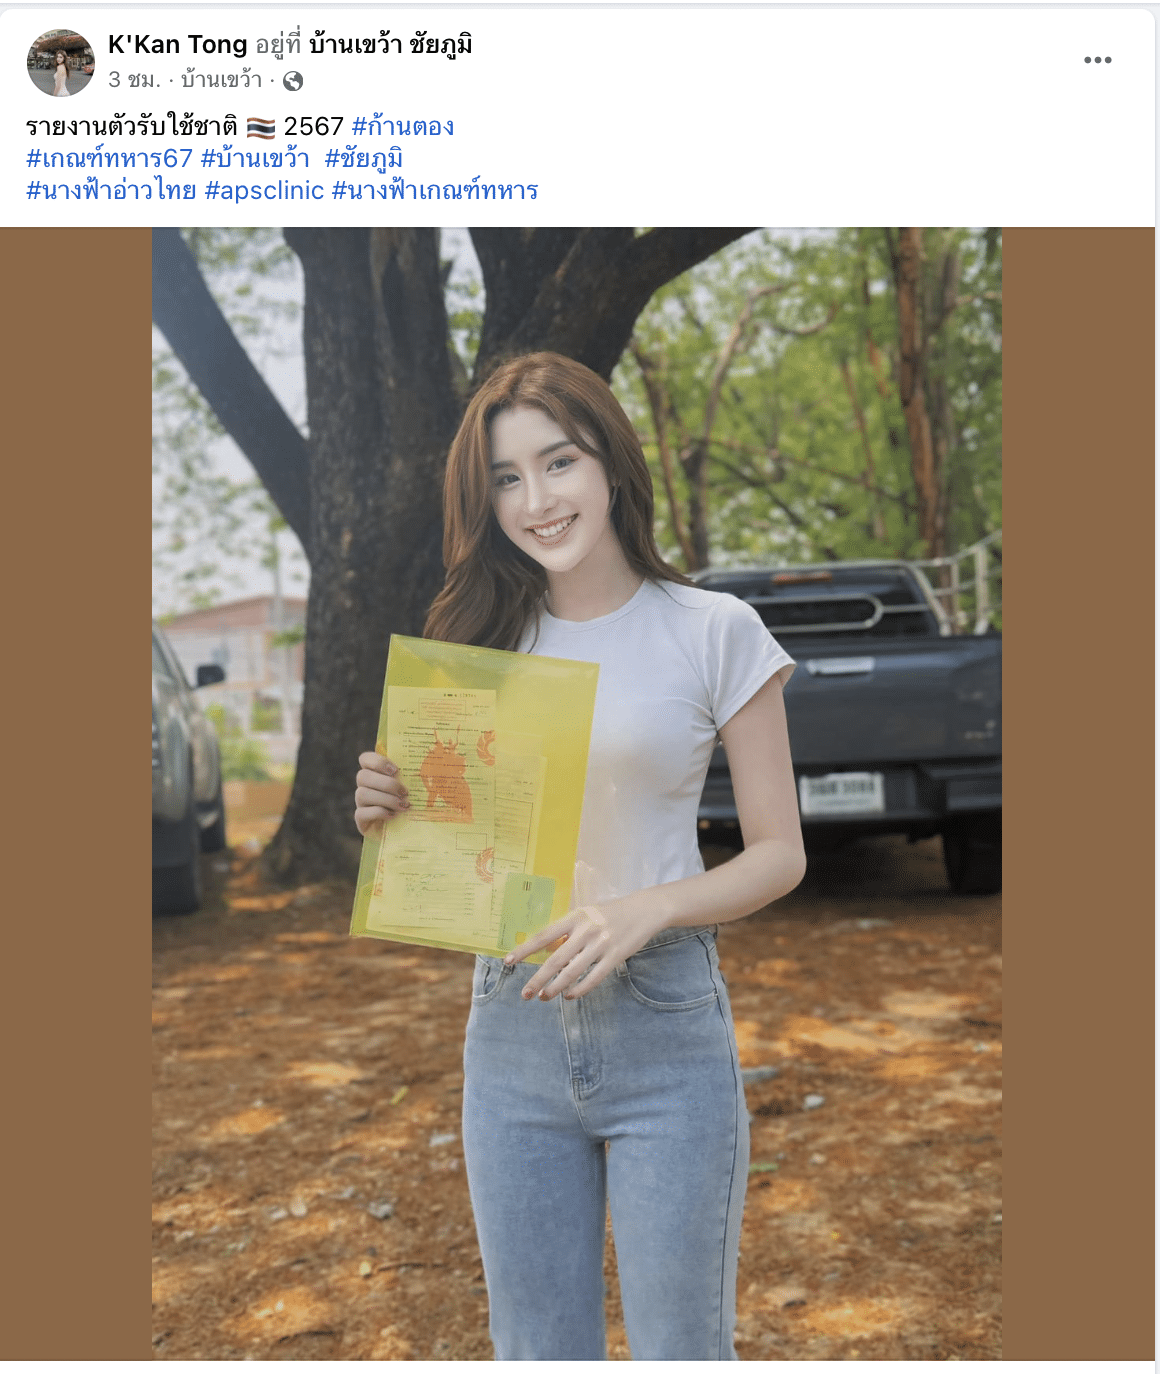
Task: Follow the #บ้านเขว้า hashtag link
Action: pos(255,159)
